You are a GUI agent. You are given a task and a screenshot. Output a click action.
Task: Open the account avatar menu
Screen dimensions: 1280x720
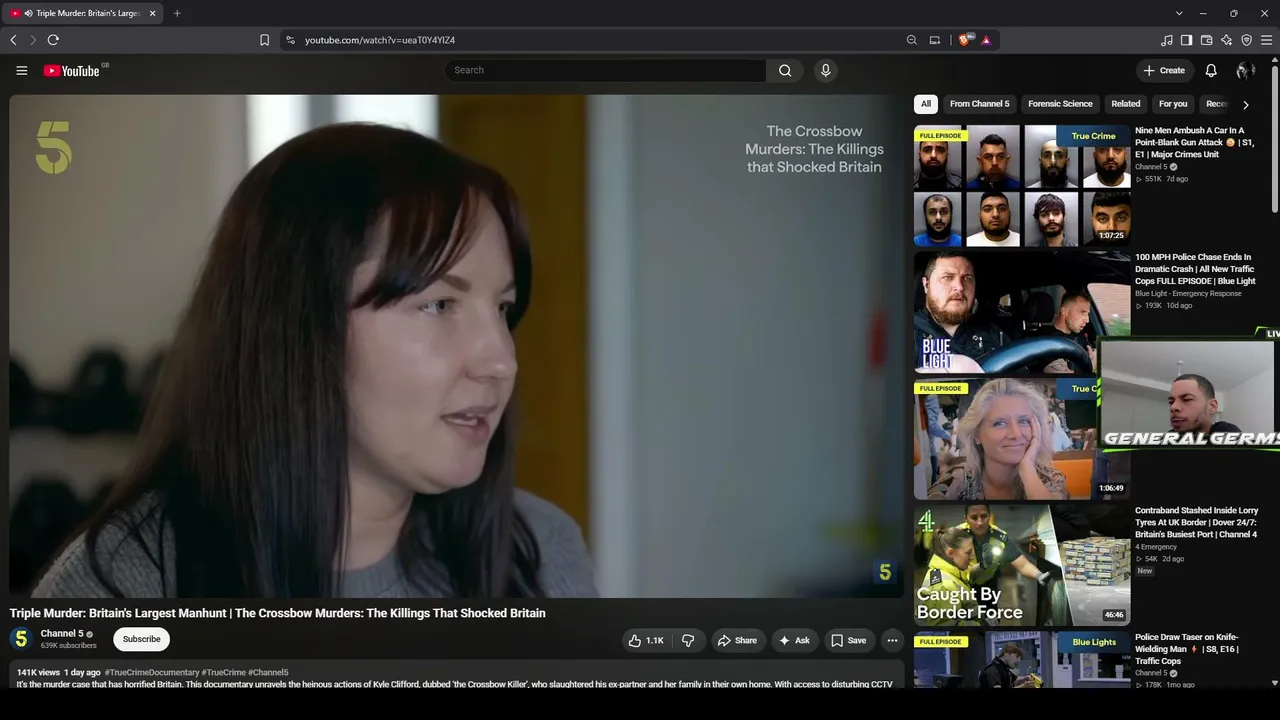click(1245, 71)
